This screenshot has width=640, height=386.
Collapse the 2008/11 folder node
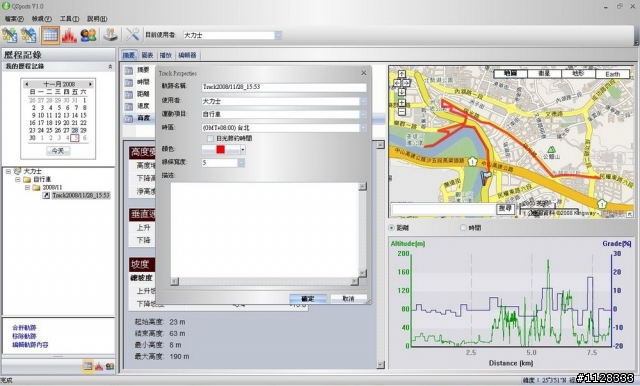27,188
